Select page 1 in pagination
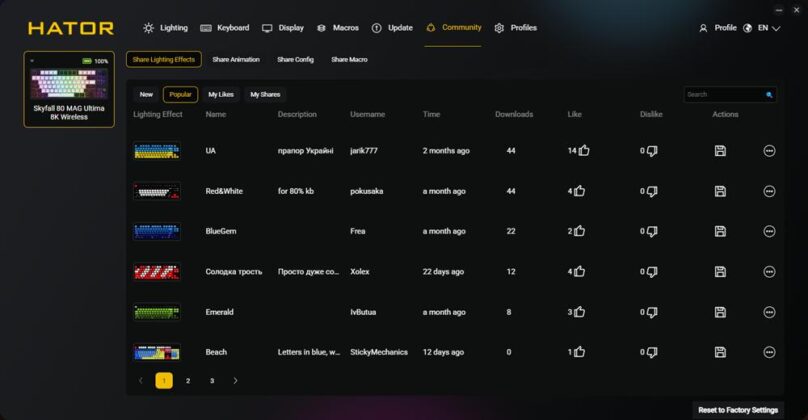Screen dimensions: 808x420 tap(164, 381)
